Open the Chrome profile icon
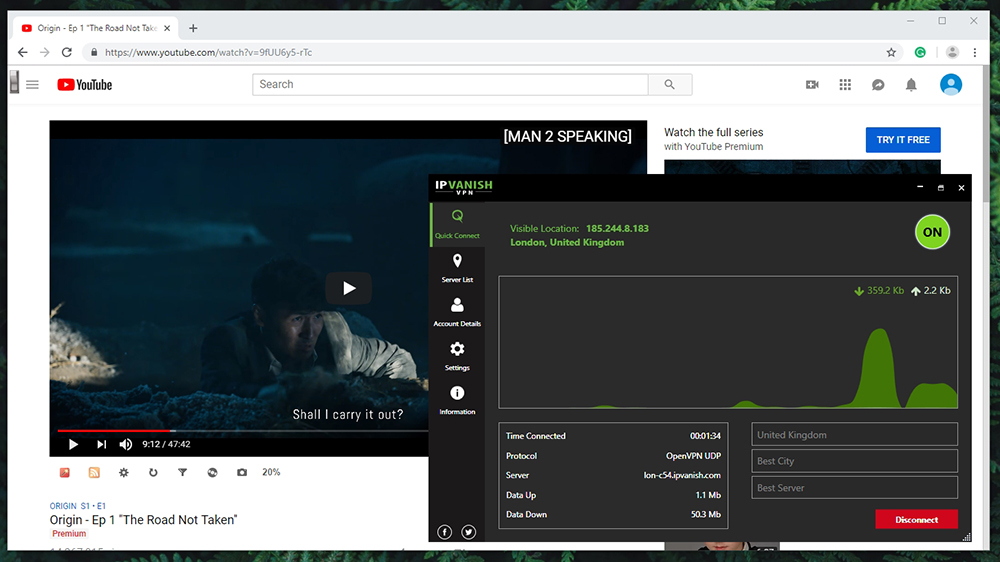 point(952,52)
